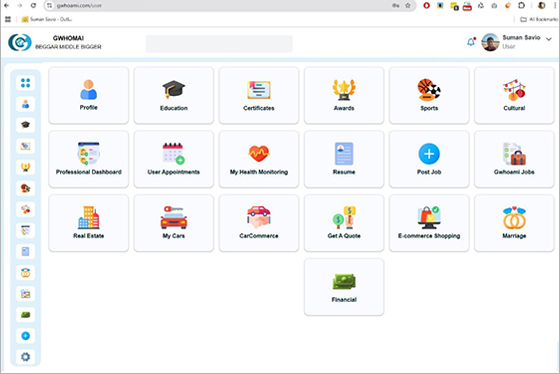Viewport: 560px width, 374px height.
Task: Click the GWHOMAI logo
Action: pos(20,42)
